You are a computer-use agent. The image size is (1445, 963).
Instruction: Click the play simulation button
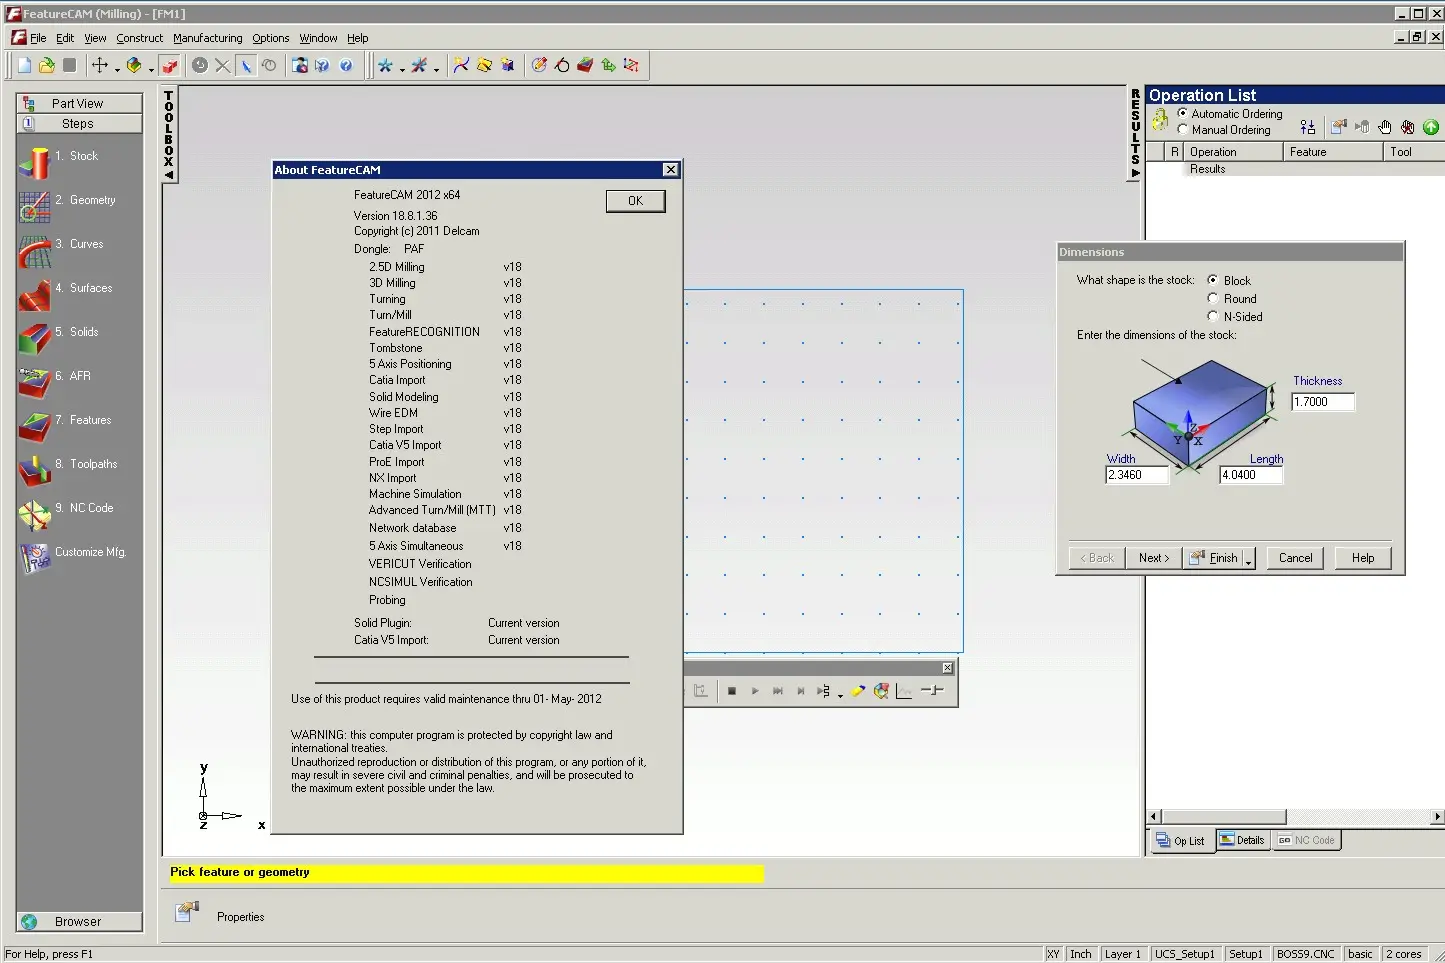pyautogui.click(x=755, y=691)
